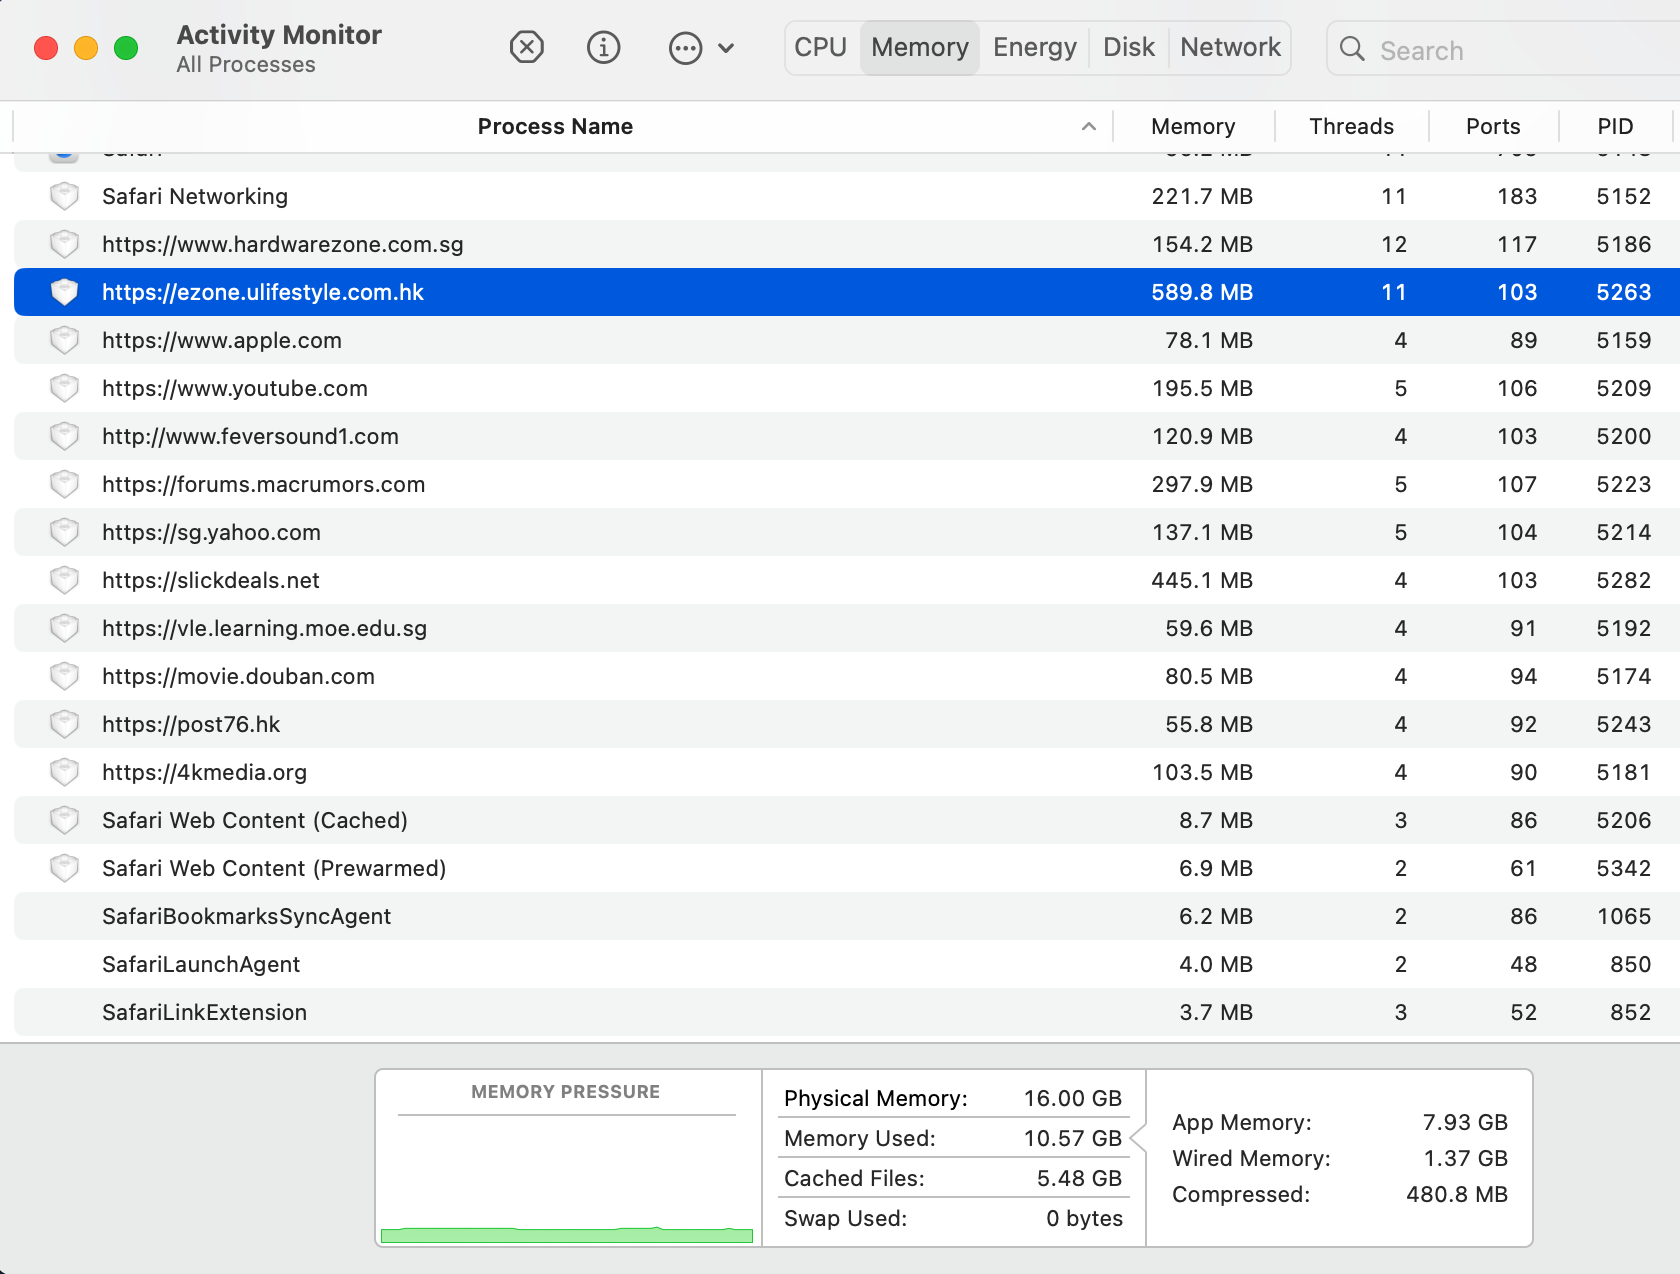Select the https://post76.hk process
Image resolution: width=1680 pixels, height=1274 pixels.
tap(191, 724)
